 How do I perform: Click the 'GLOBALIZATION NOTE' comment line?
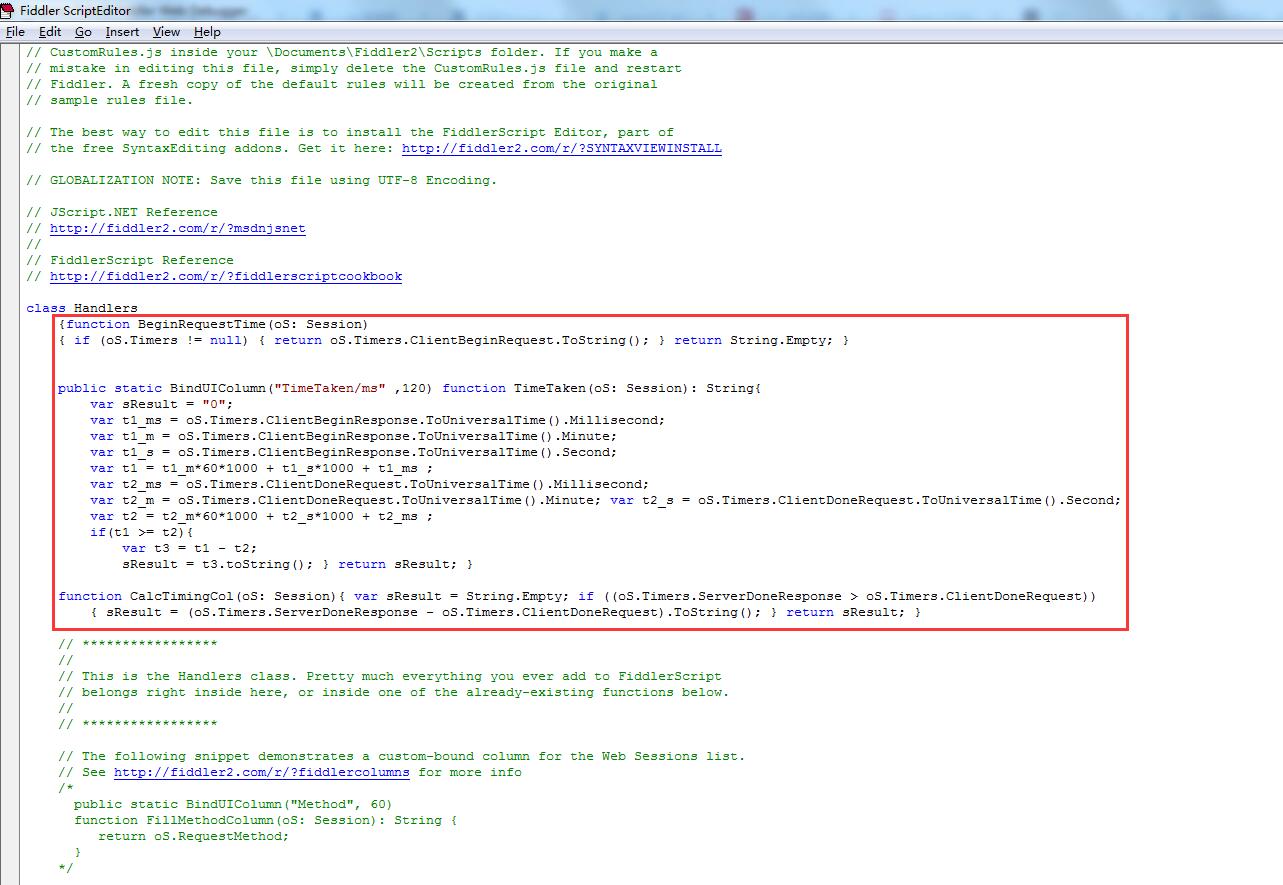point(261,180)
